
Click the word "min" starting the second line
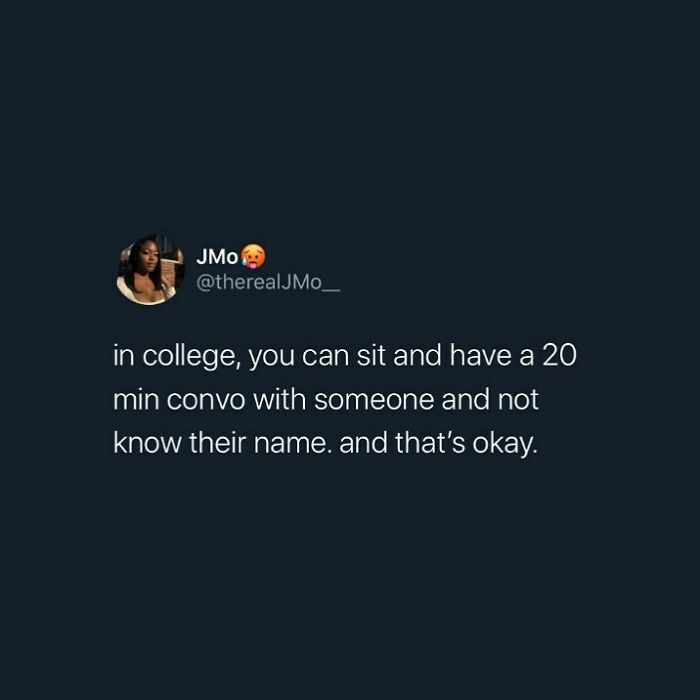(136, 399)
